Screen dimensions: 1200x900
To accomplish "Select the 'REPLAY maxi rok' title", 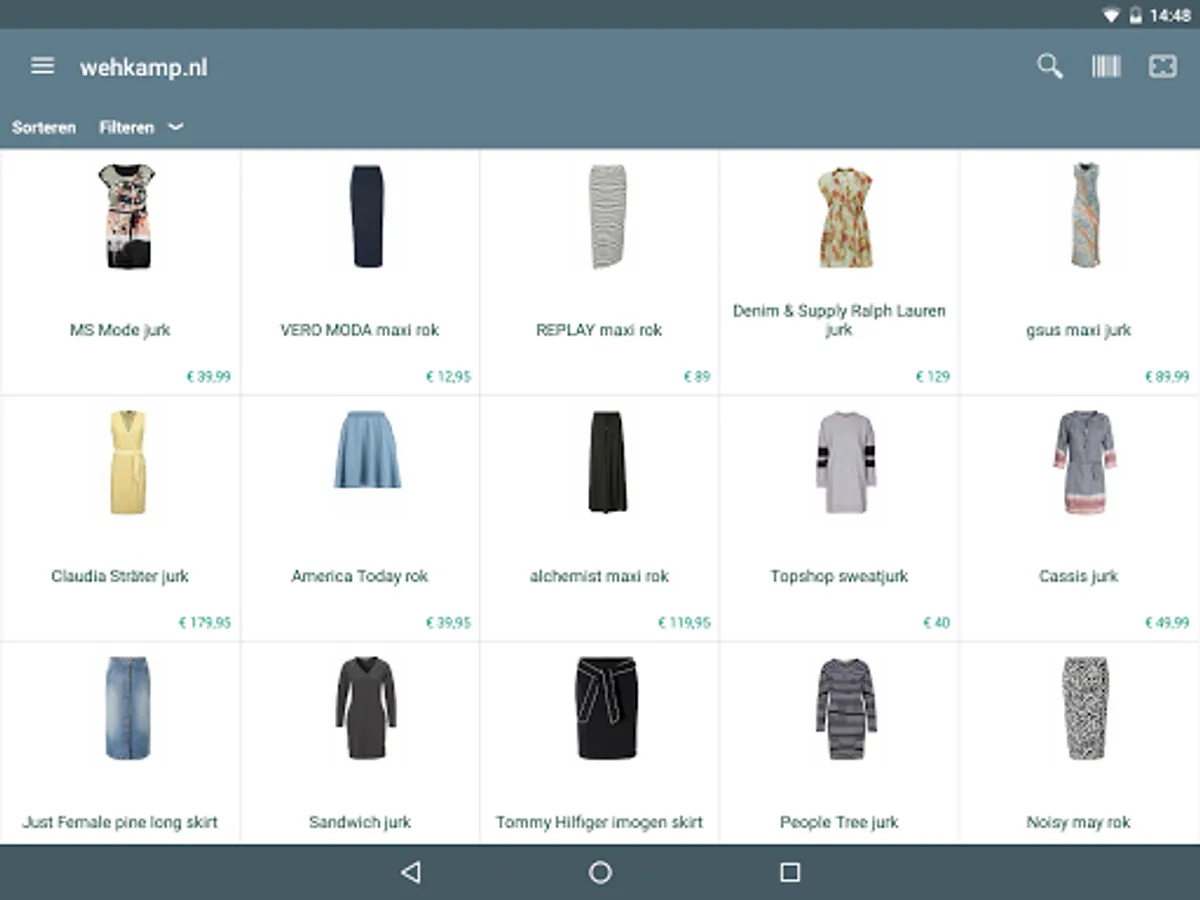I will [599, 330].
